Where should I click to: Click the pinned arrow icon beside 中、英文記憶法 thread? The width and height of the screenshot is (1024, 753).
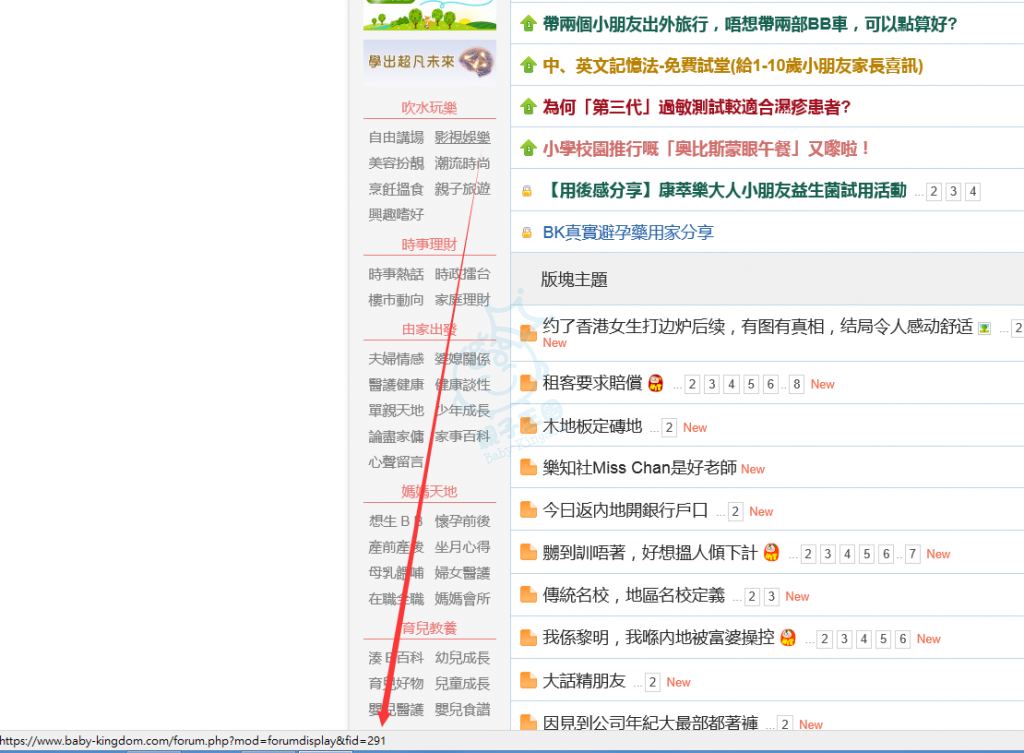[x=528, y=66]
